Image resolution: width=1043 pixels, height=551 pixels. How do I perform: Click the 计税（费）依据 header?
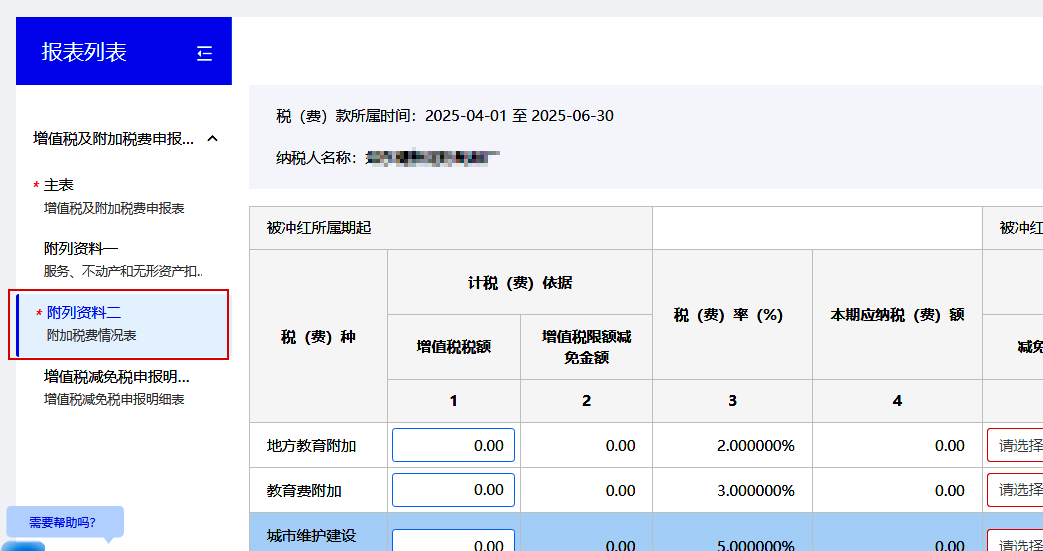pos(520,282)
